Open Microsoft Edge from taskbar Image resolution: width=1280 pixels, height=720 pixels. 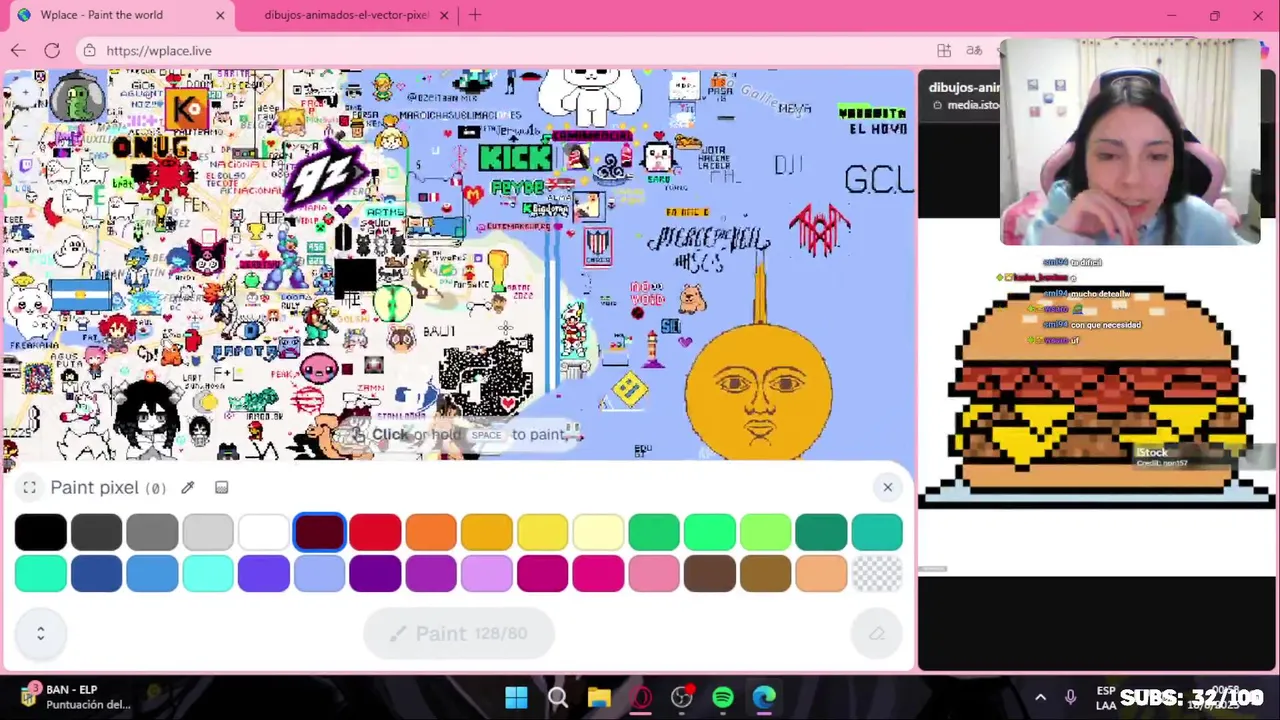[764, 697]
